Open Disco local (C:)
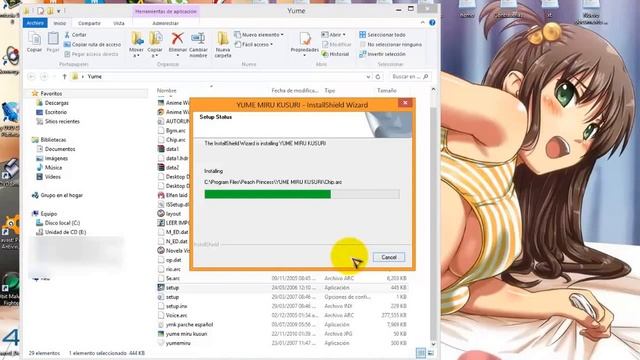 click(58, 223)
